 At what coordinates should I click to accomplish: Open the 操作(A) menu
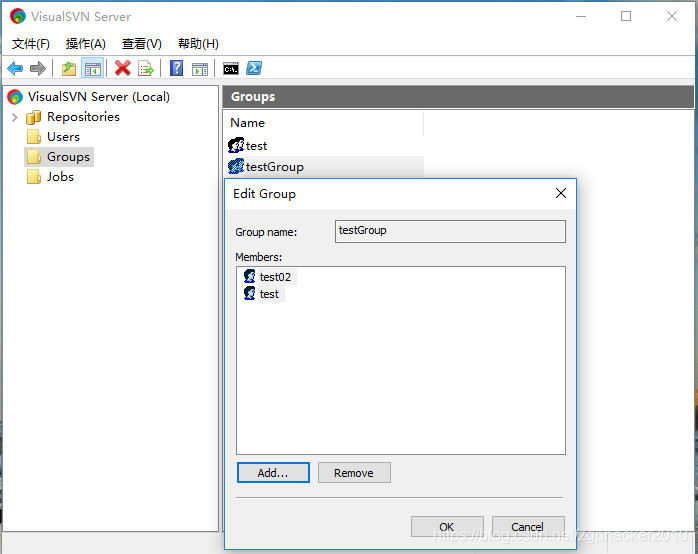tap(85, 44)
